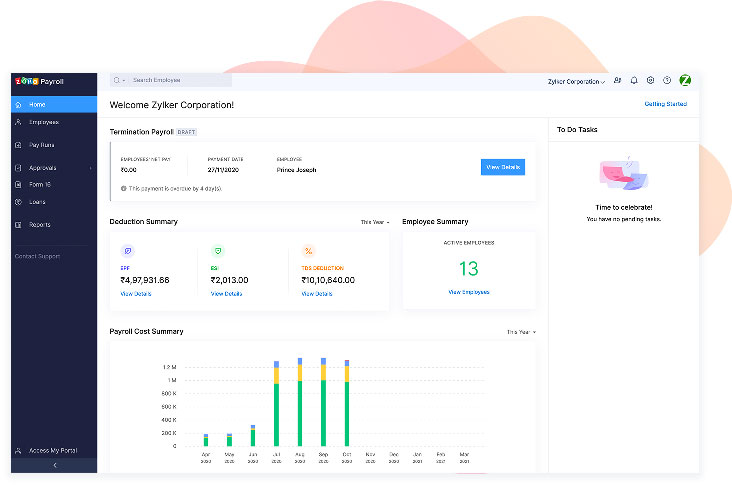Go to Pay Runs in sidebar
This screenshot has height=485, width=732.
(42, 145)
